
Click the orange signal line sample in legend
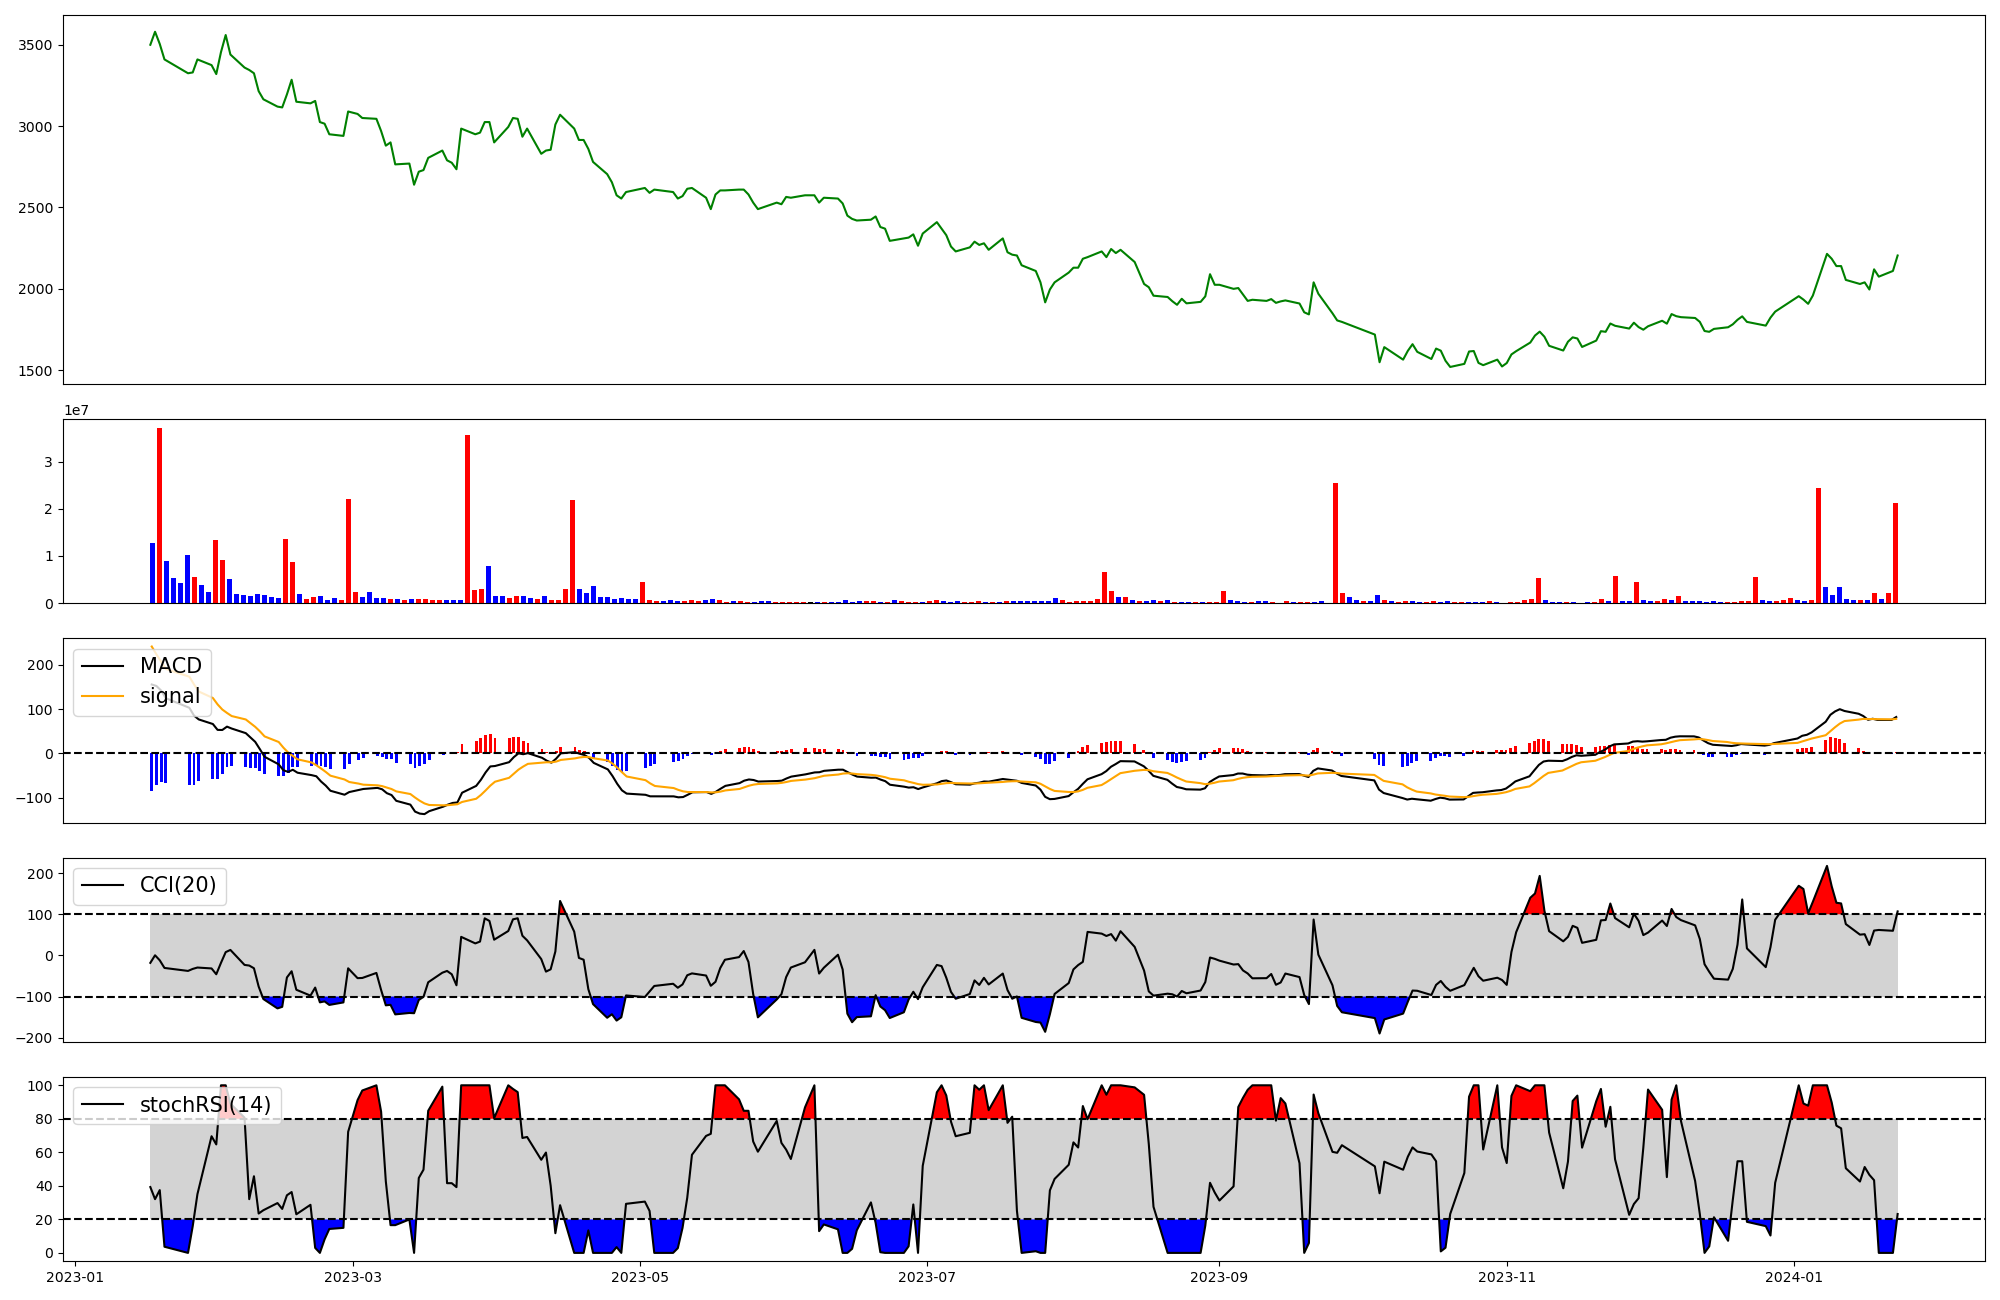(103, 696)
